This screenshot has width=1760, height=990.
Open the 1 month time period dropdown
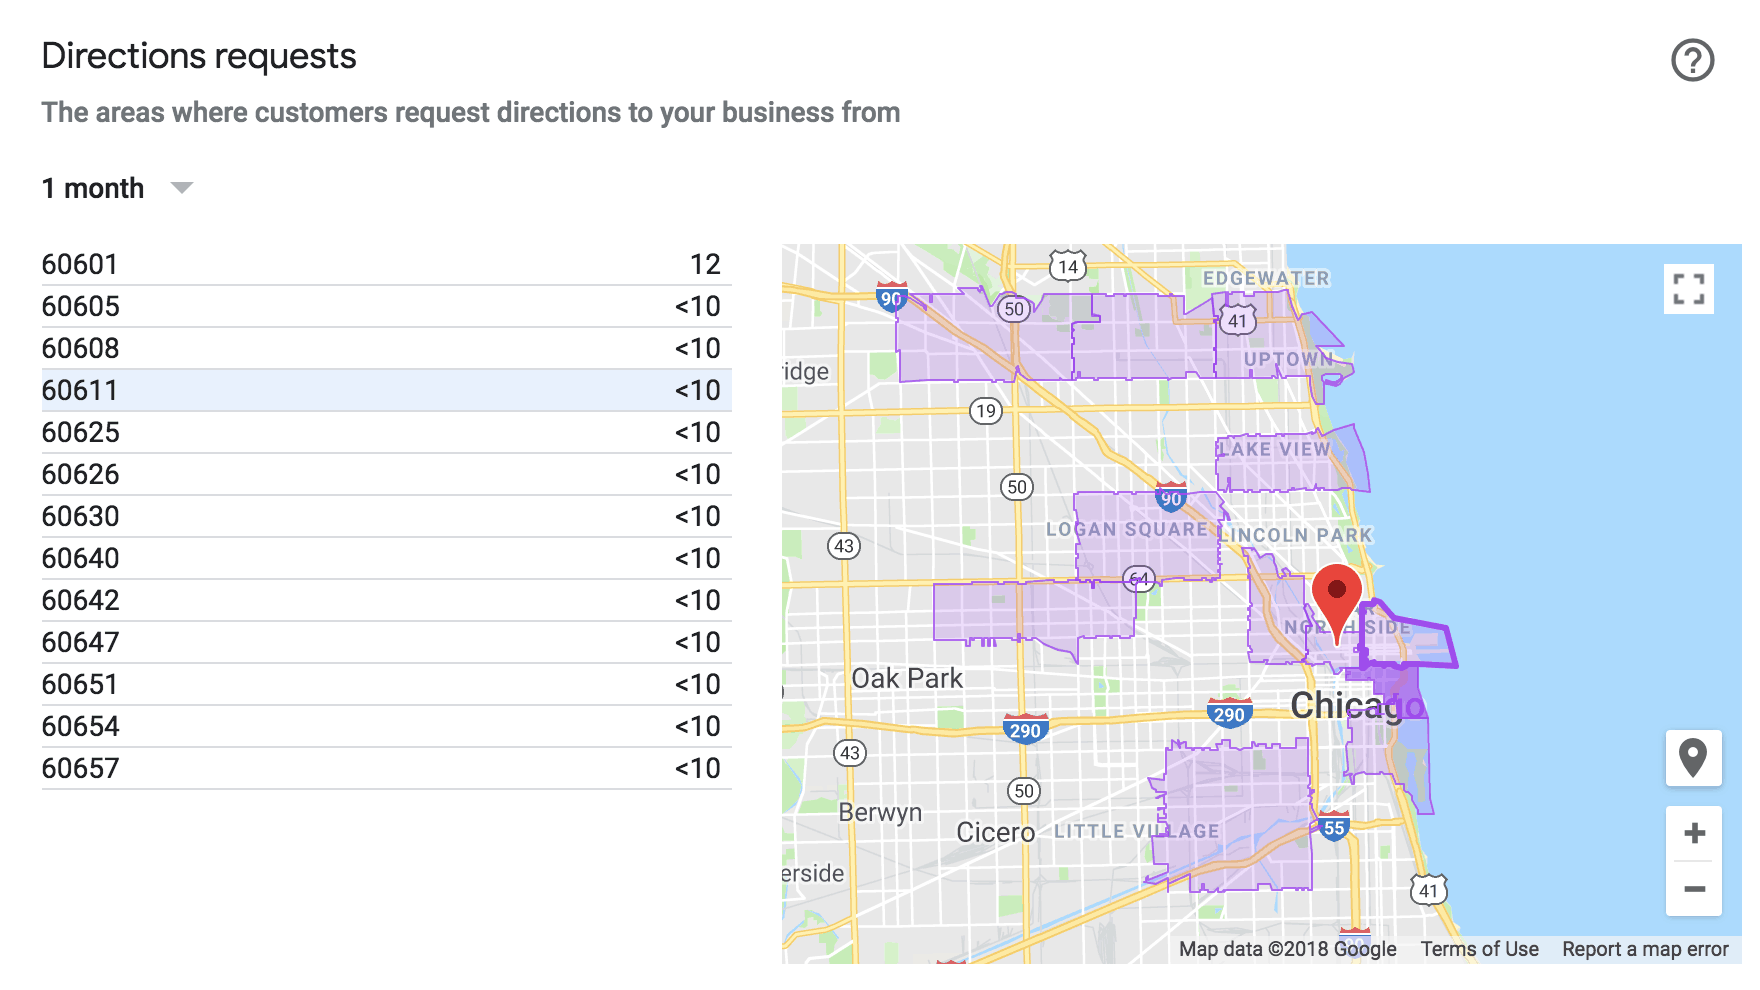117,187
